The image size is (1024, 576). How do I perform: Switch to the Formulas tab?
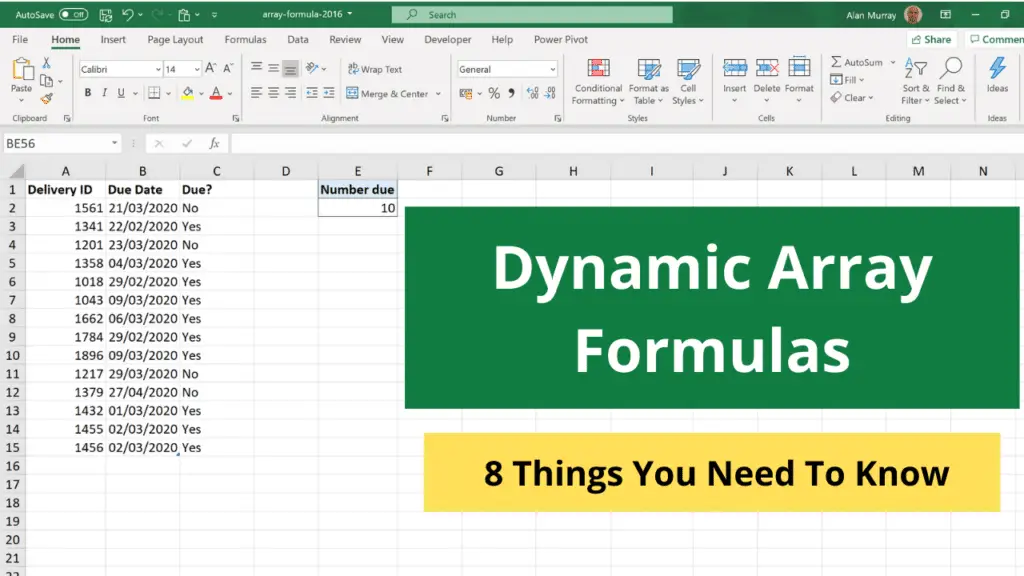click(245, 40)
